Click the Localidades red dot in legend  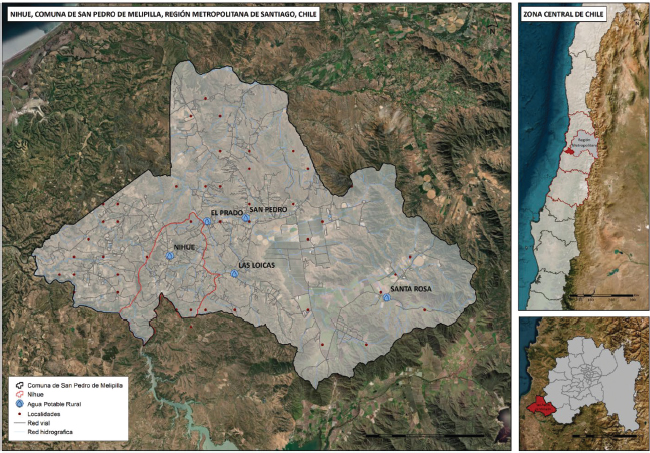point(19,414)
